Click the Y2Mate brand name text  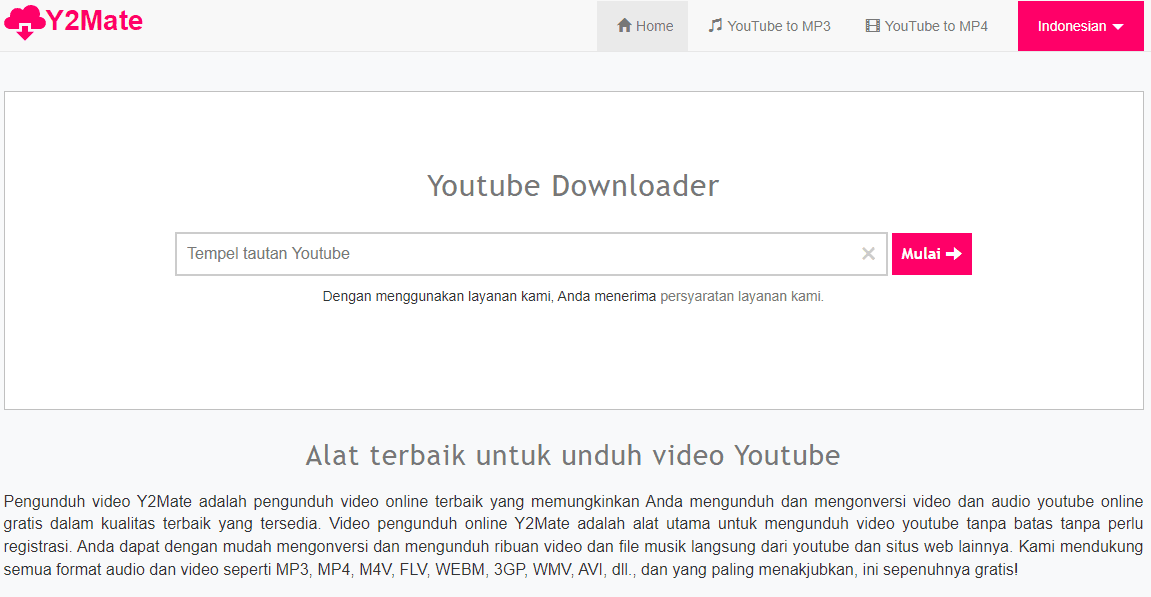(x=94, y=20)
